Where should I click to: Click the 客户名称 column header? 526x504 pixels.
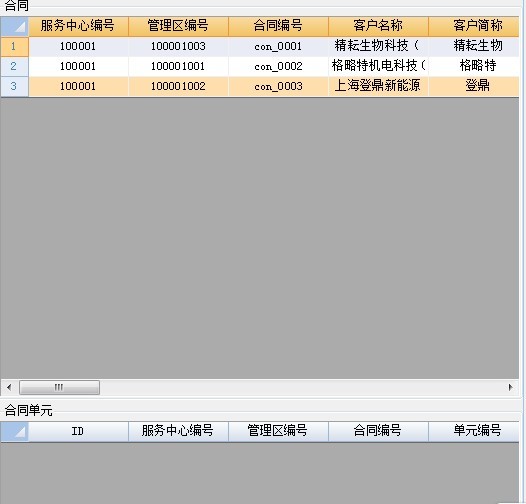pos(378,26)
